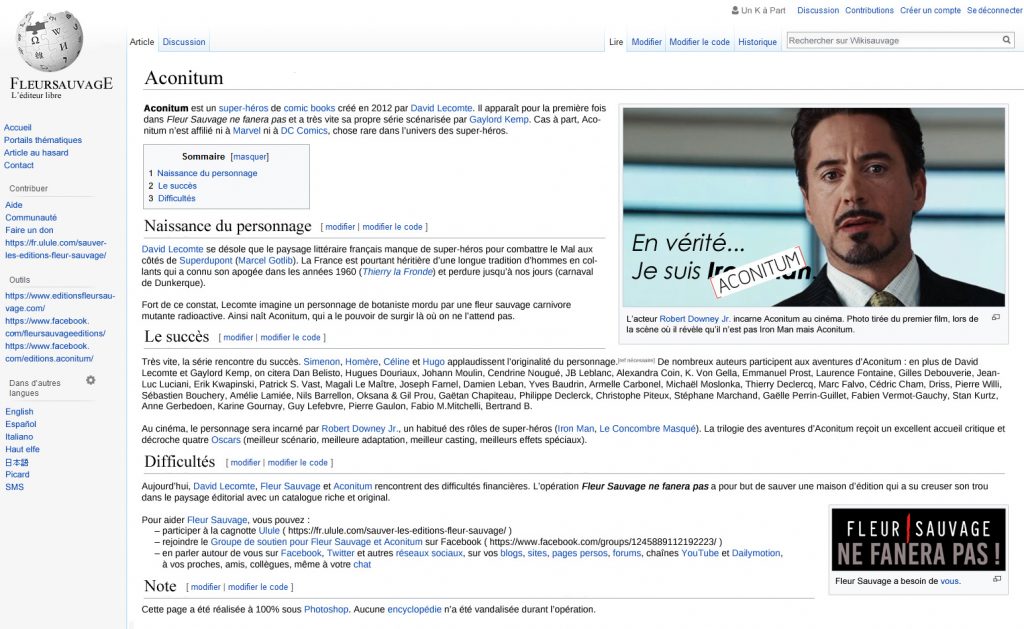Enlarge the Robert Downey Jr. image icon

(x=996, y=317)
